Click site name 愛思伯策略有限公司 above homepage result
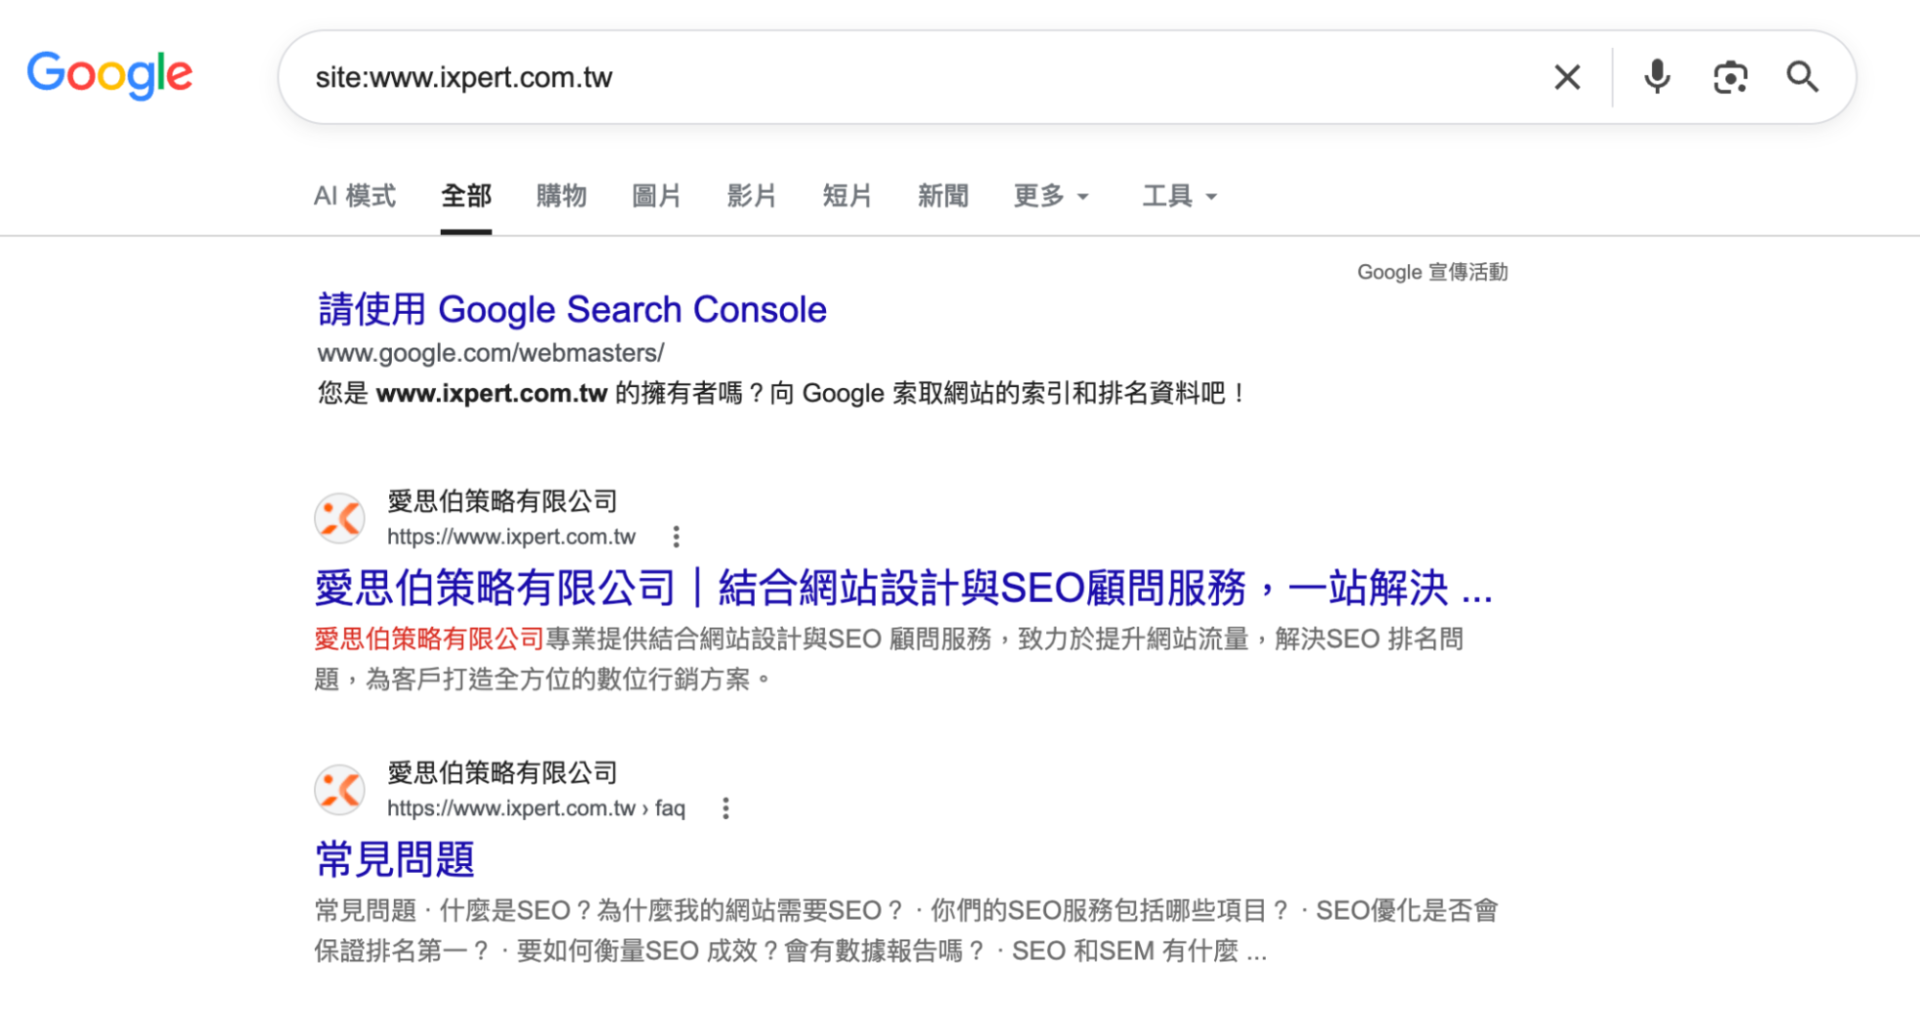 coord(502,501)
